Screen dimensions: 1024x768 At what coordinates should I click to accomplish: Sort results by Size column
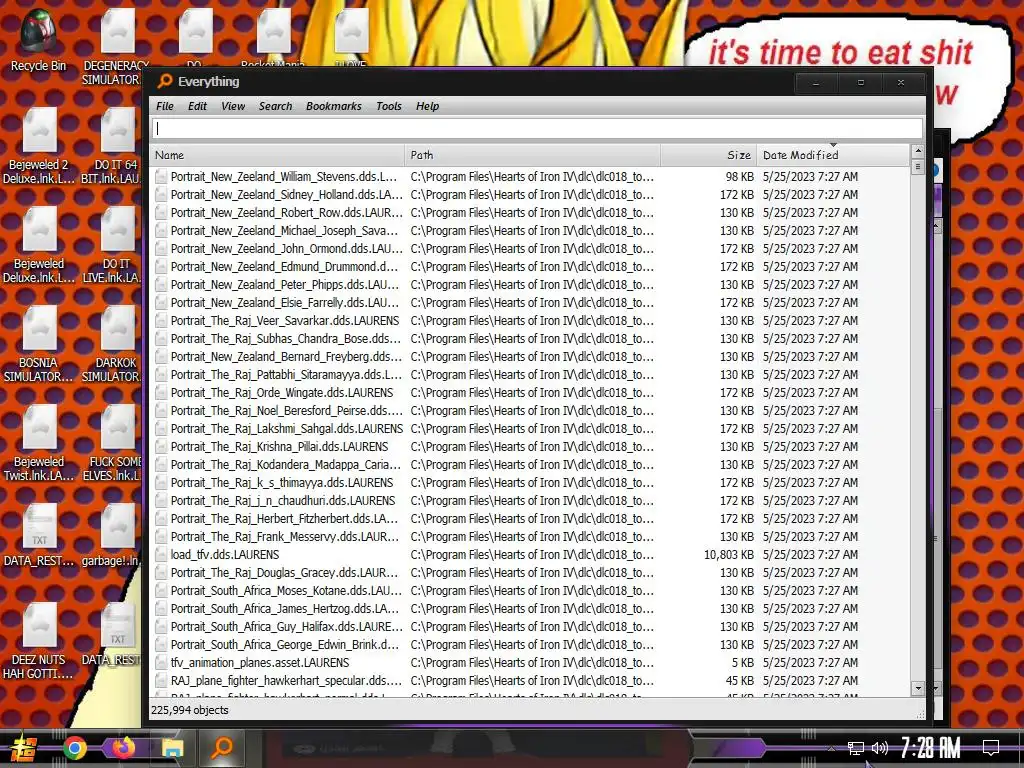(709, 155)
